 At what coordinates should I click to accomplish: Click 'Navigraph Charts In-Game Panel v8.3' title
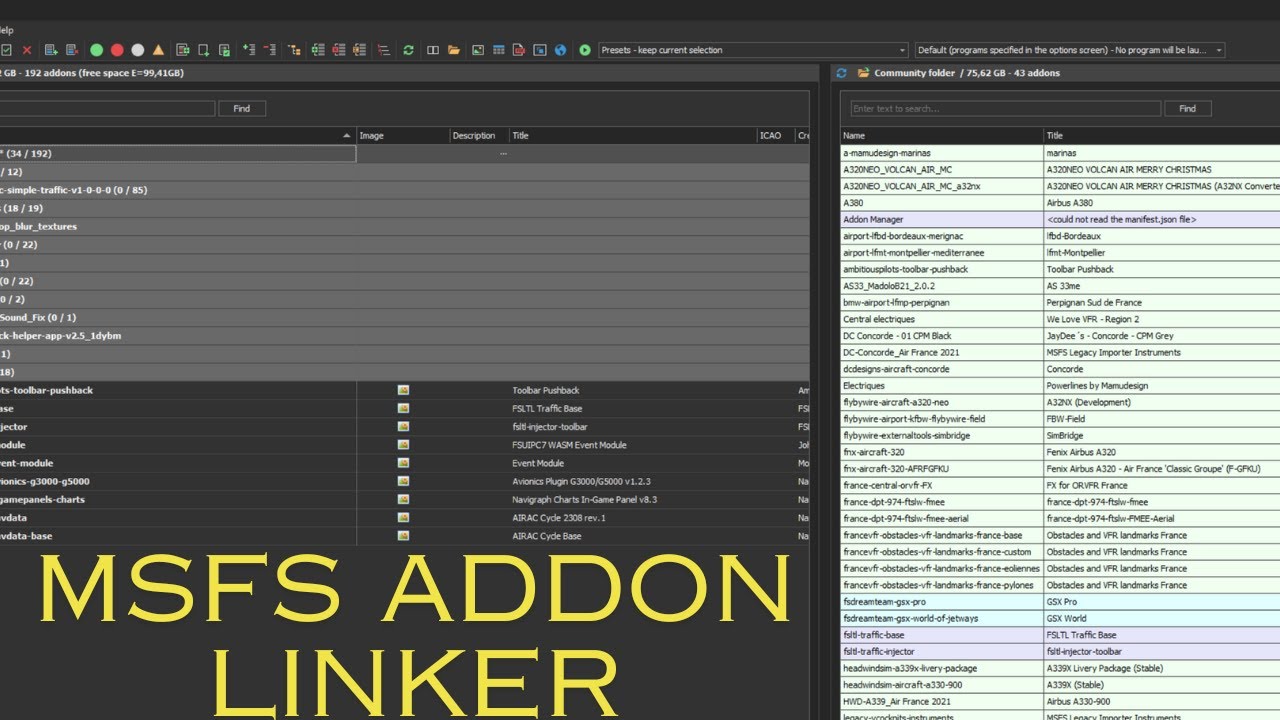click(584, 499)
